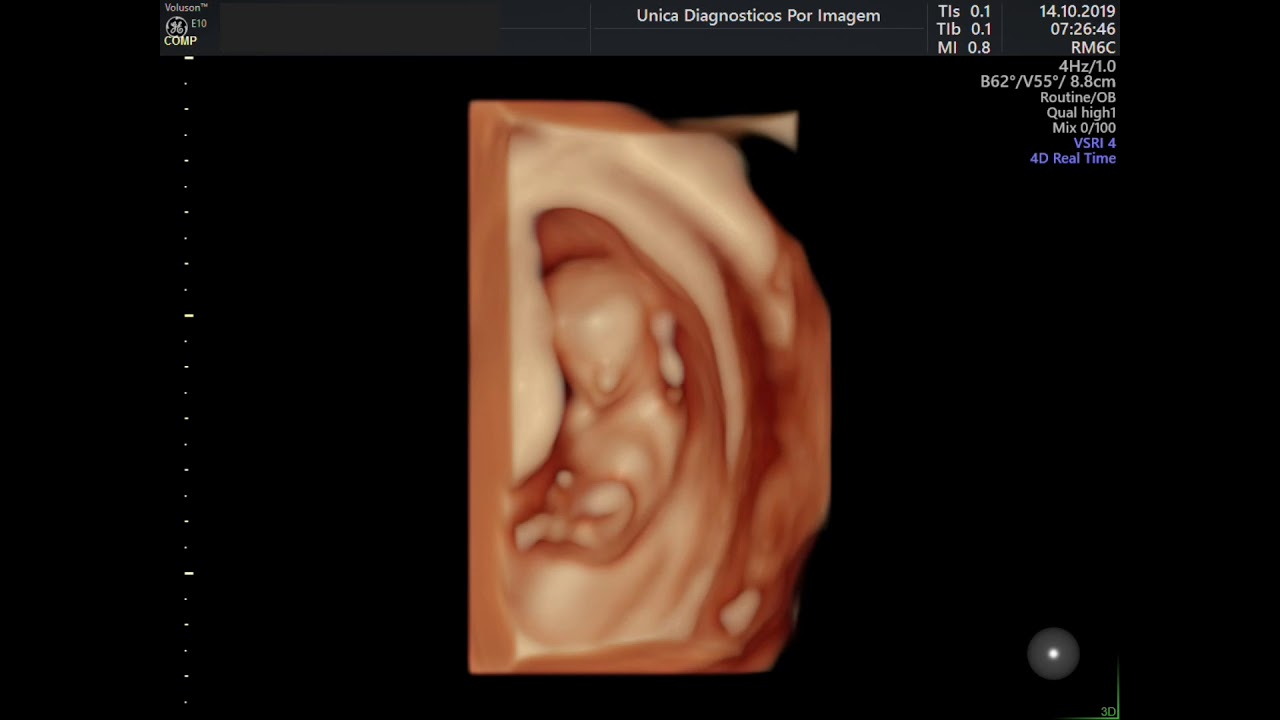
Task: Click the MI 0.8 value
Action: (x=964, y=48)
